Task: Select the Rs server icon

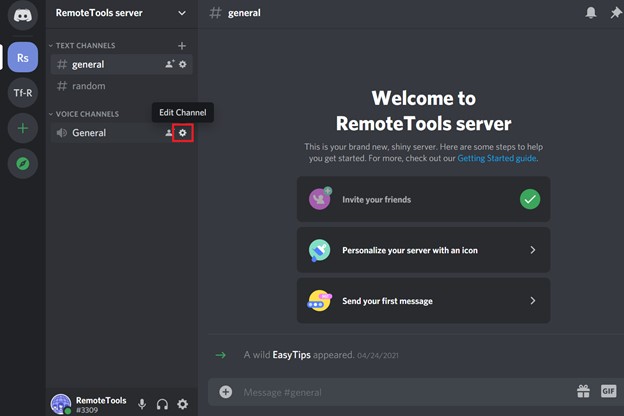Action: [x=23, y=57]
